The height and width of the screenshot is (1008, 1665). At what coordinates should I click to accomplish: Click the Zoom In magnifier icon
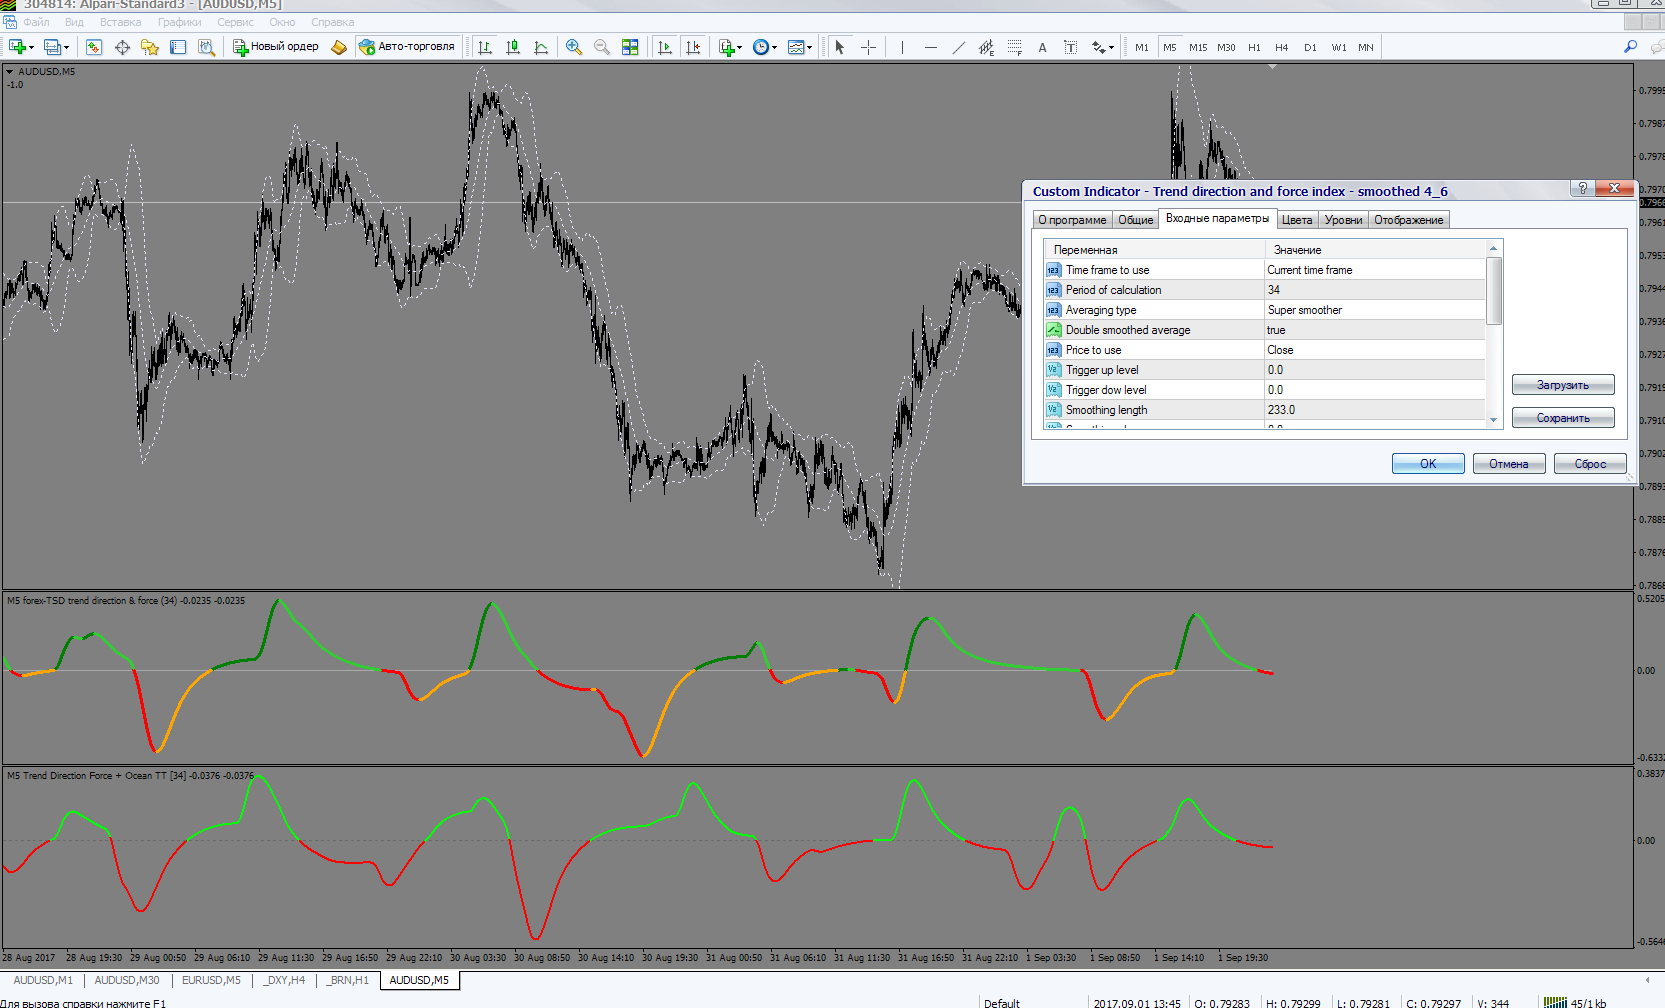pyautogui.click(x=574, y=47)
